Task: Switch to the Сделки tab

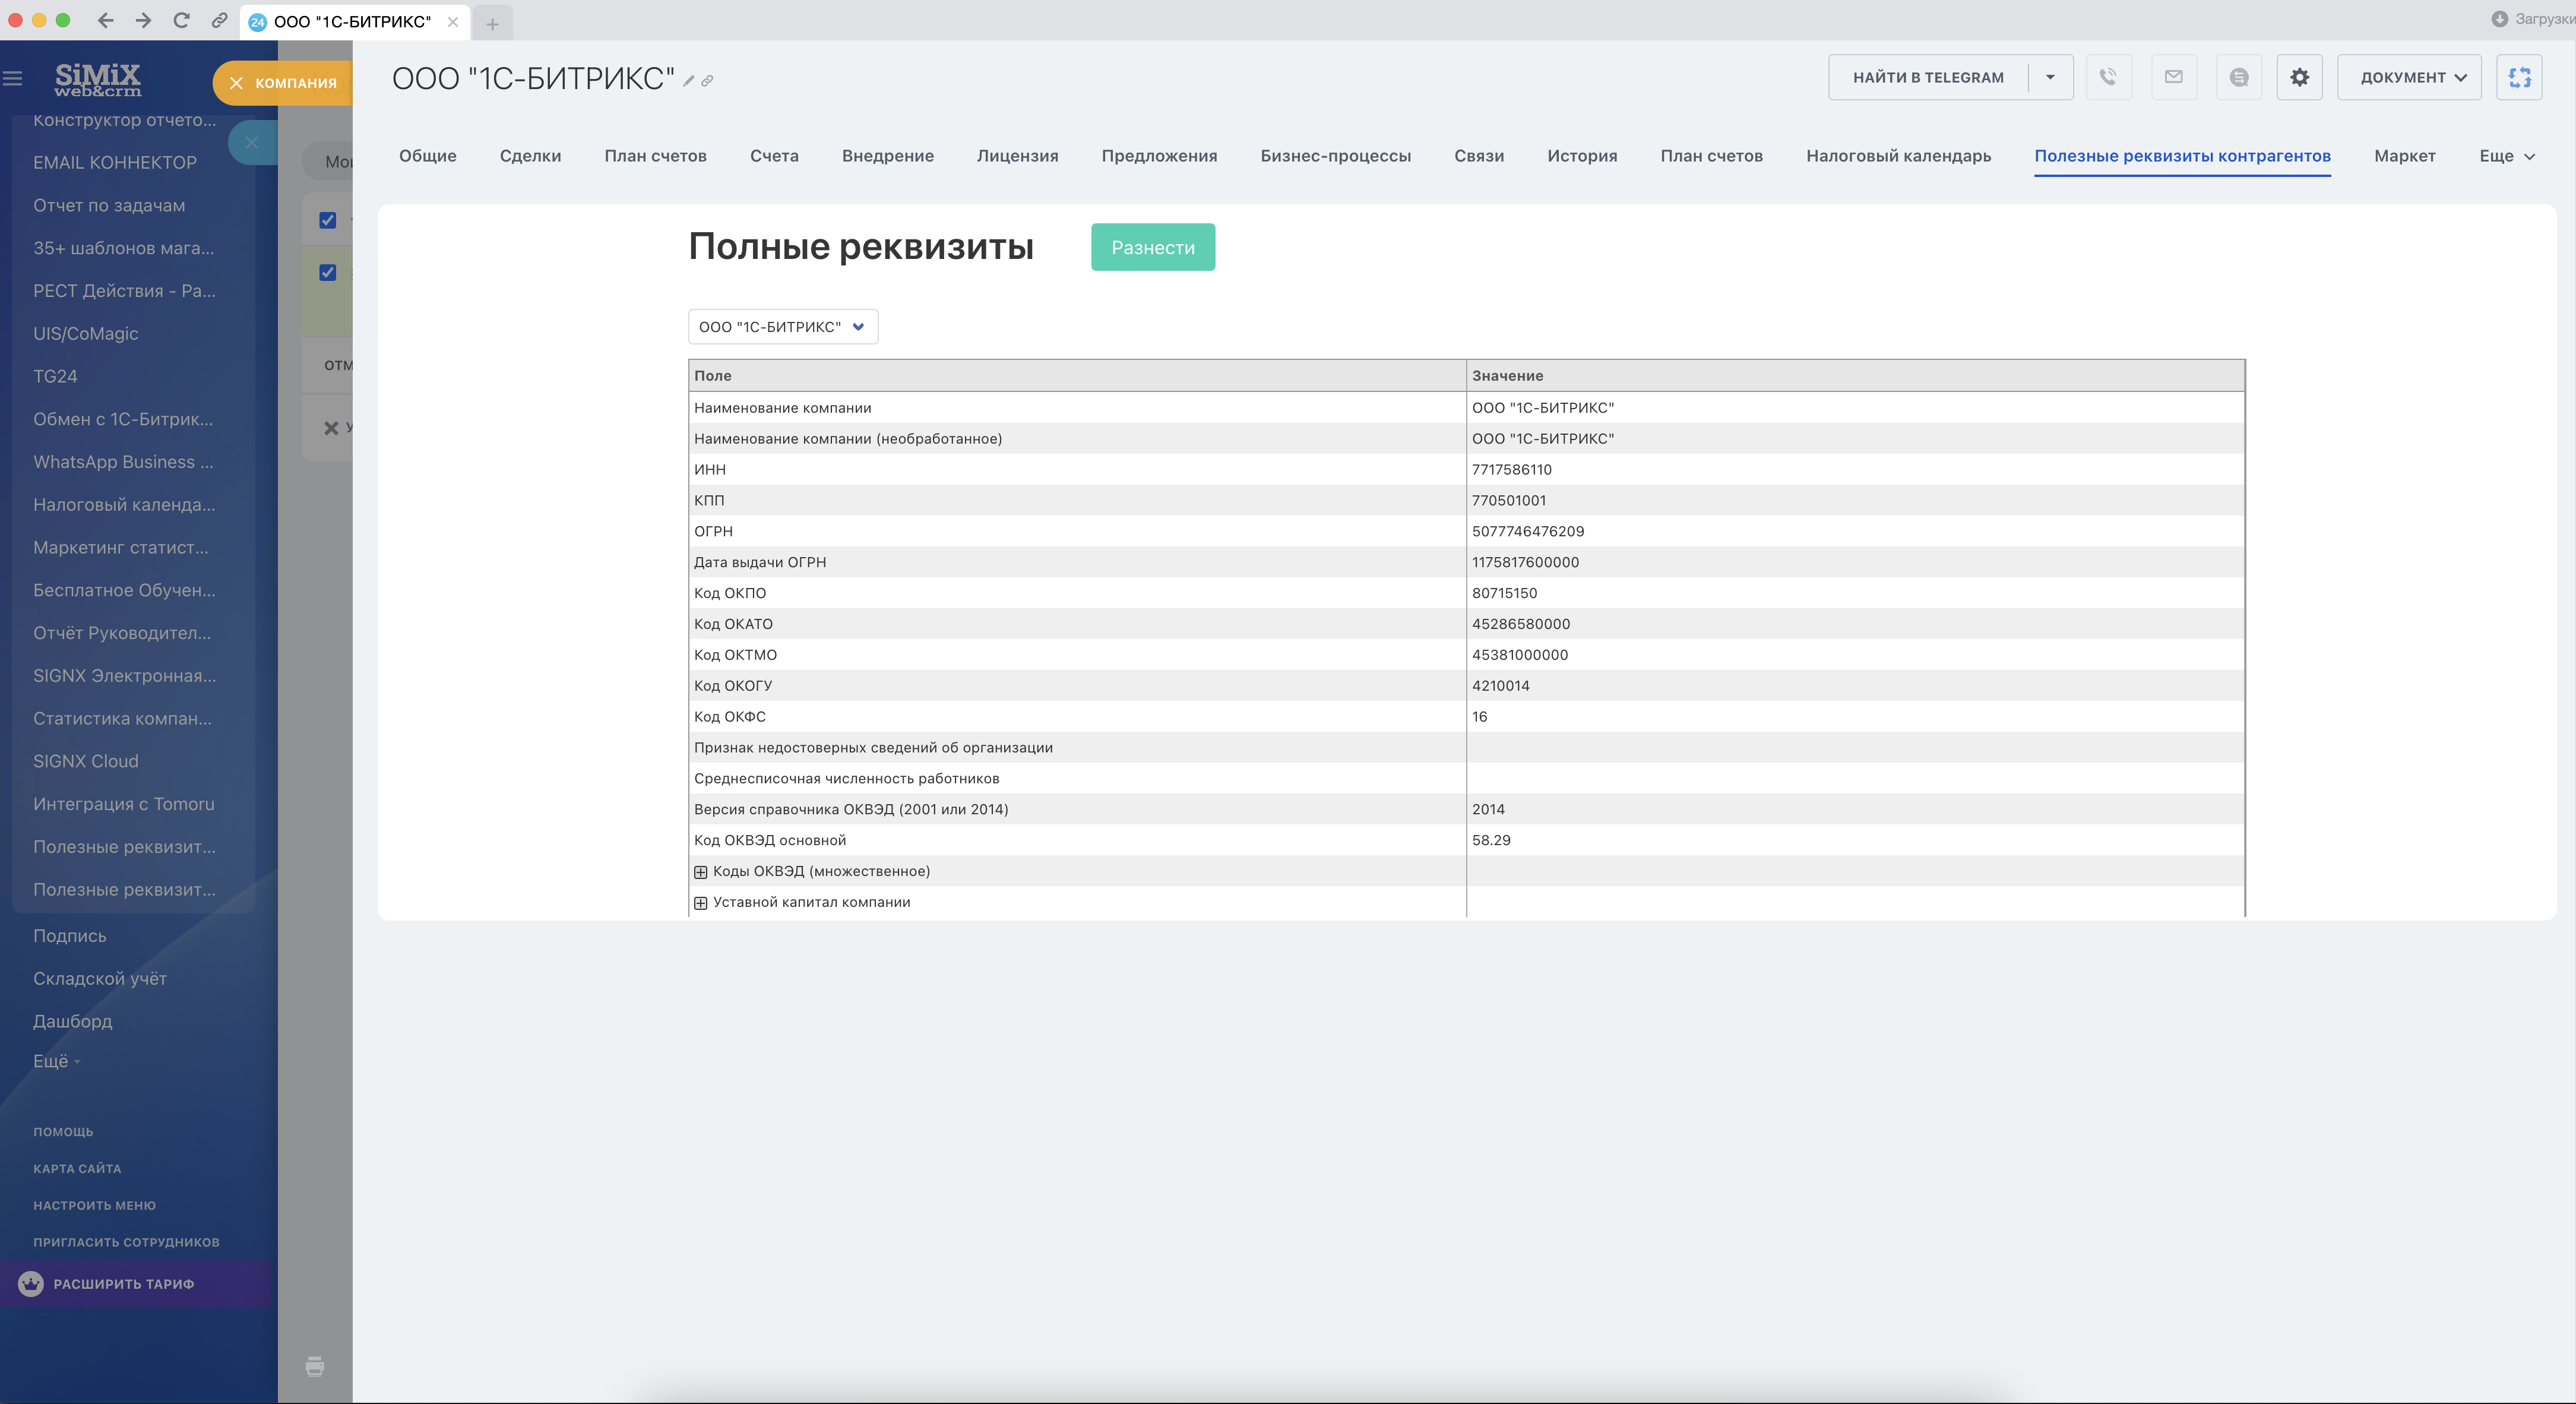Action: (530, 156)
